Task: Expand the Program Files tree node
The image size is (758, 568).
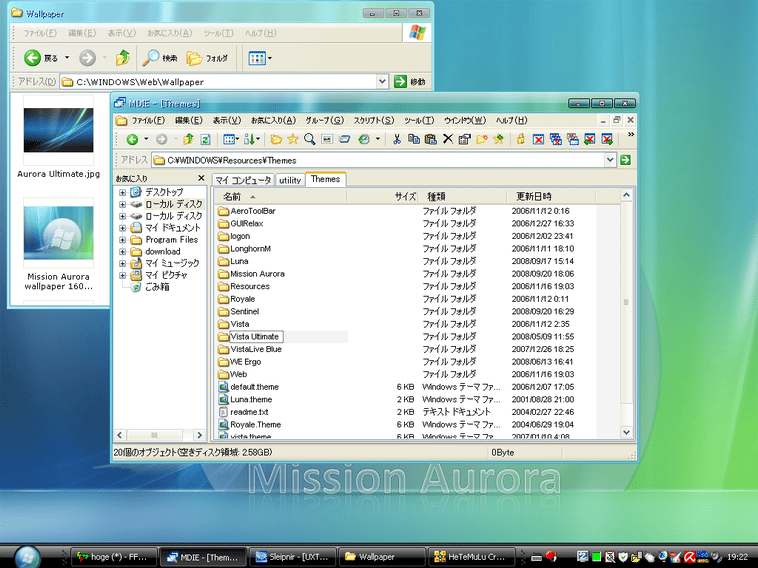Action: [122, 240]
